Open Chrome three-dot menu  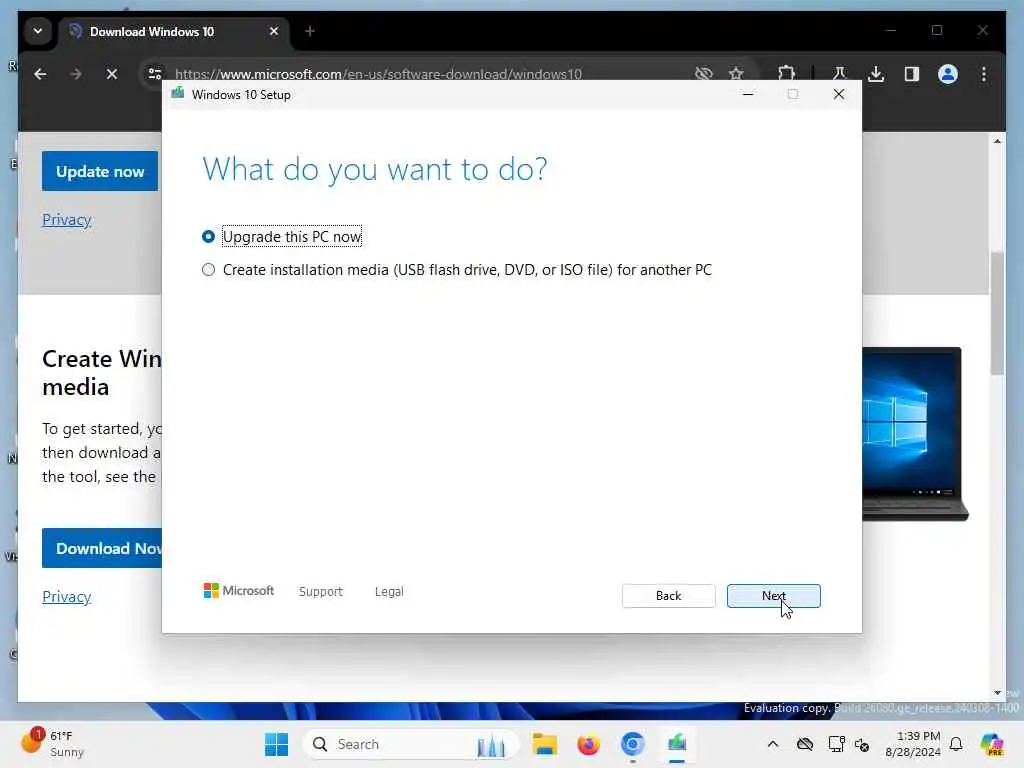tap(984, 74)
